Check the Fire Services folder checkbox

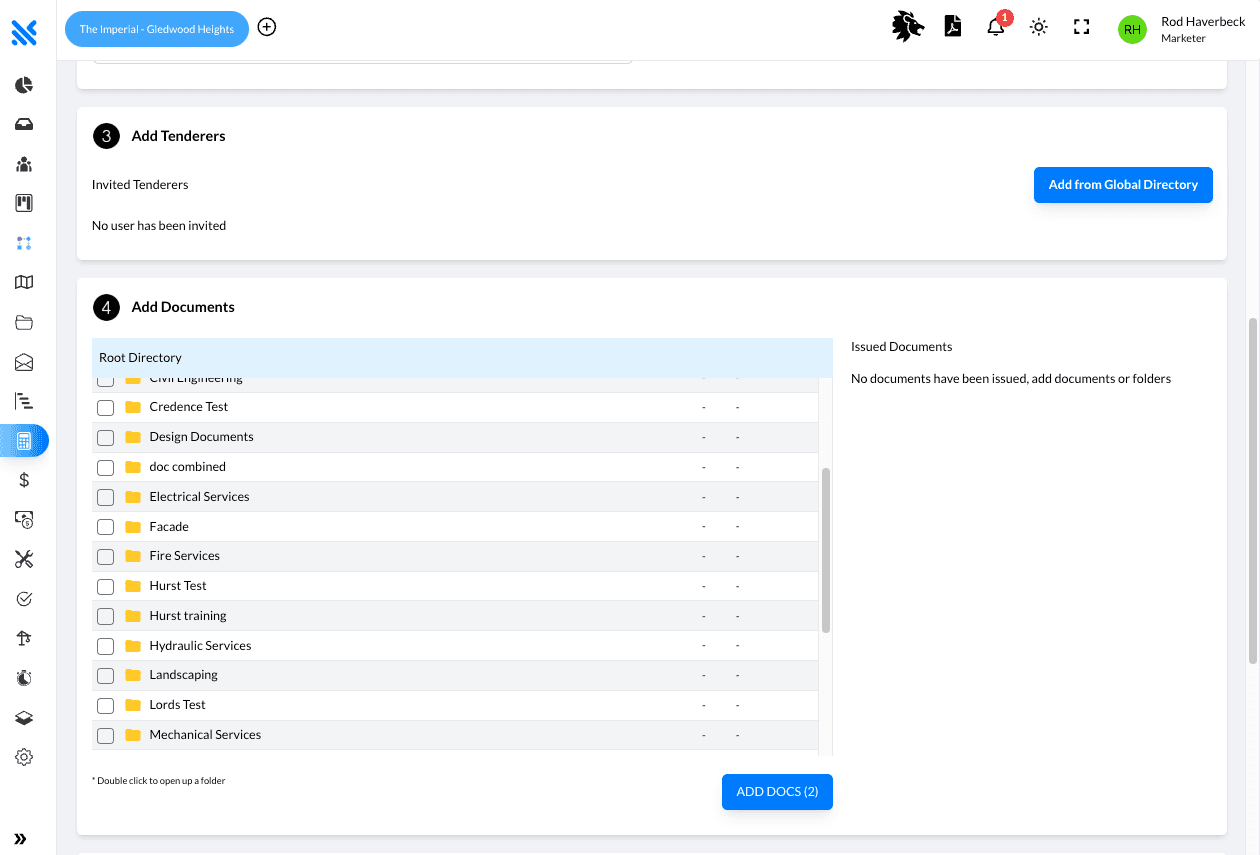click(x=105, y=557)
